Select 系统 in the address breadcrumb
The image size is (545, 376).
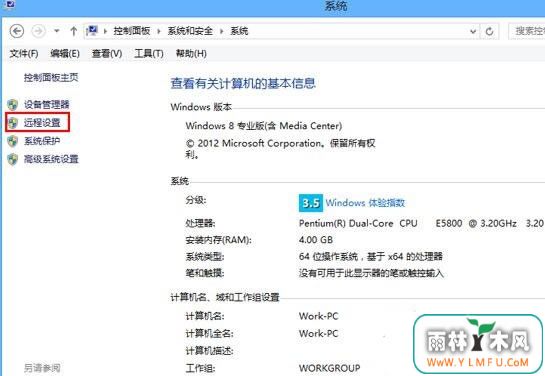[239, 31]
